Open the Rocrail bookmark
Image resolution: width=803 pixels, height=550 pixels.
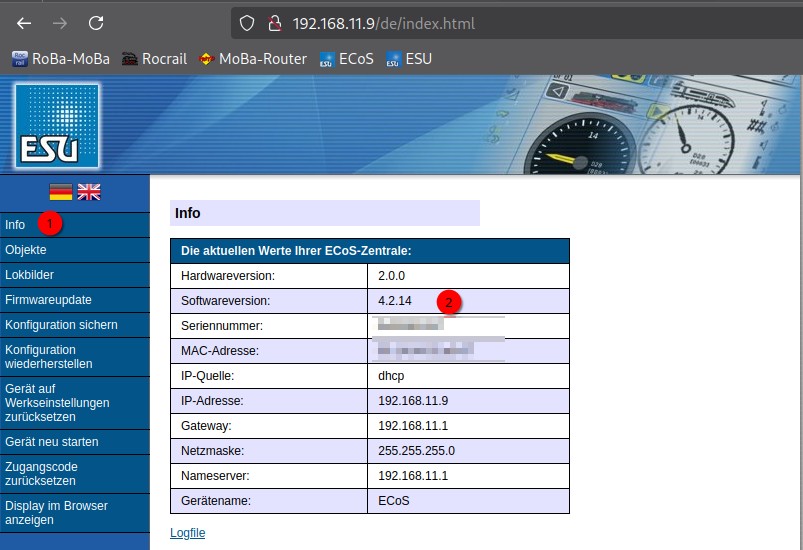click(154, 59)
